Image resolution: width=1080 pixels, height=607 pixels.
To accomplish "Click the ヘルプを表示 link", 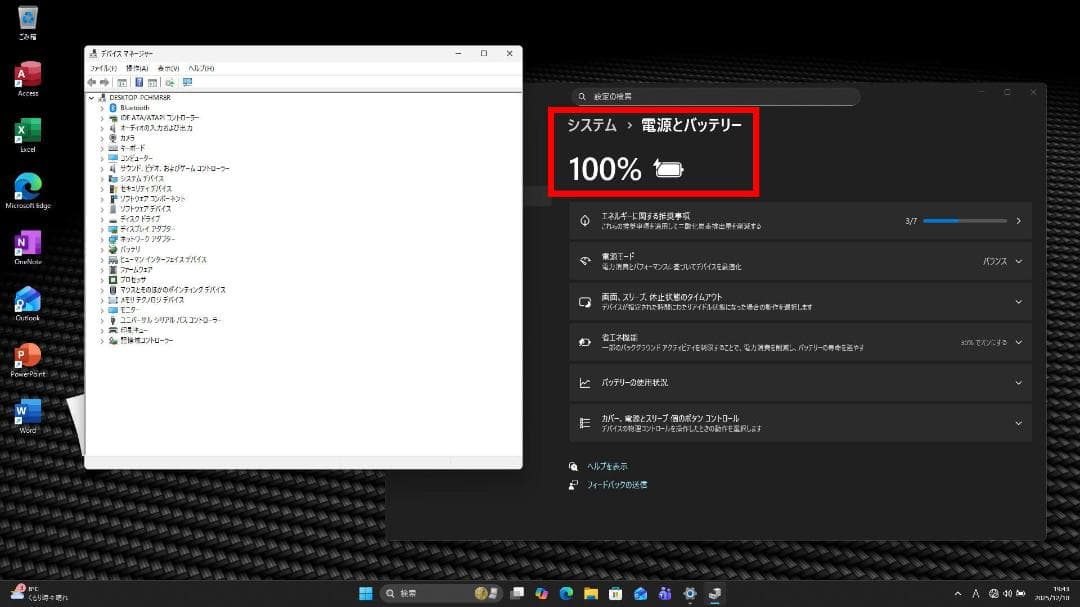I will 606,465.
